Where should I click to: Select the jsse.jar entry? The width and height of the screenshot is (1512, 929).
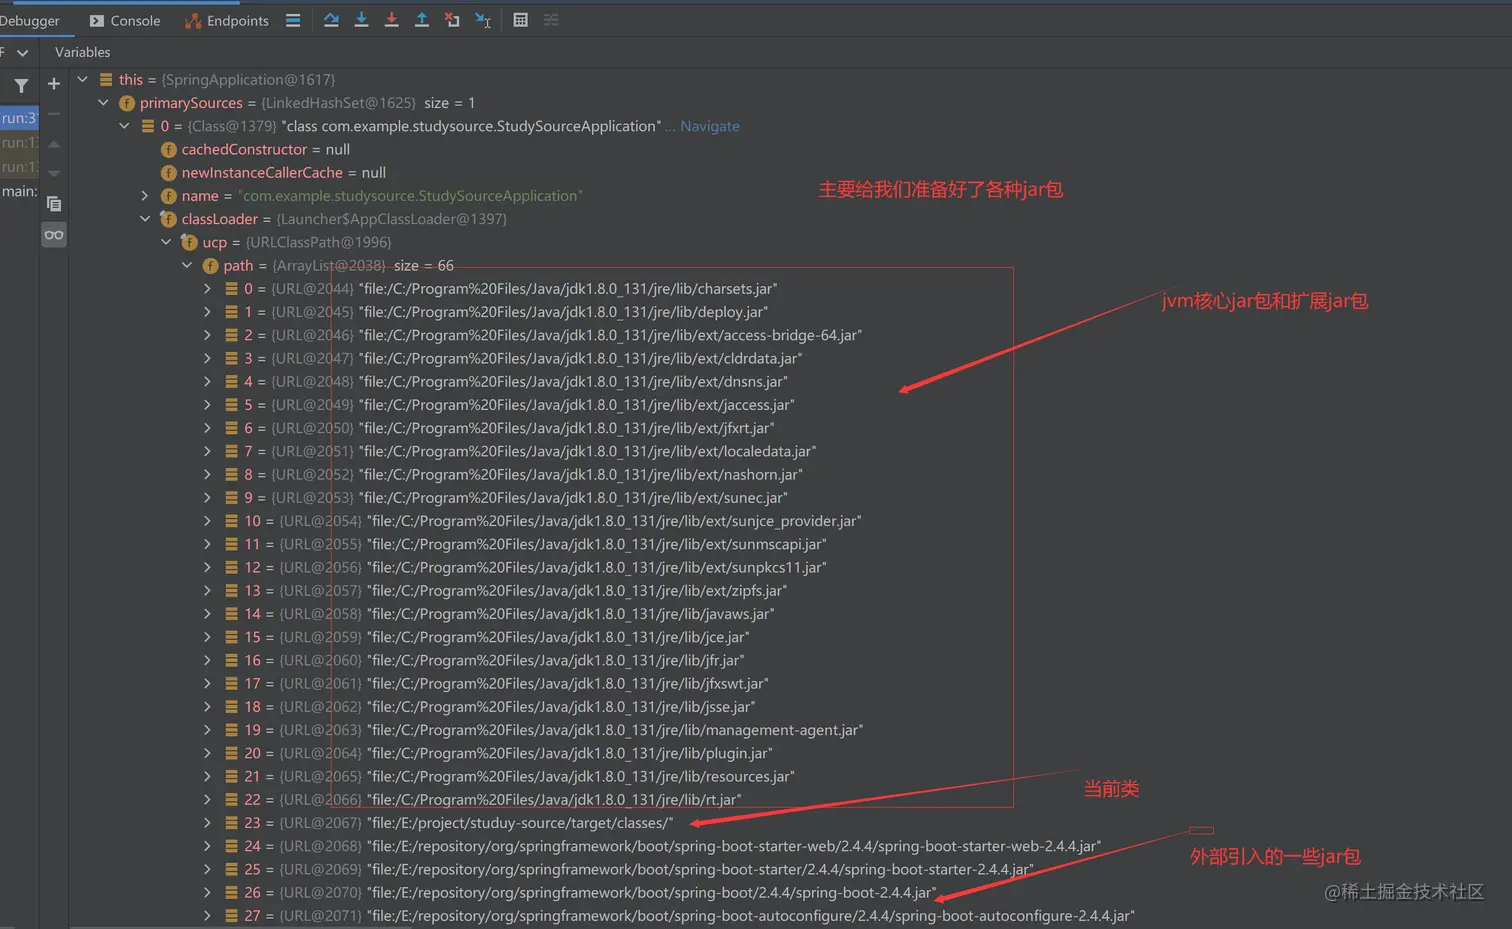(x=490, y=707)
